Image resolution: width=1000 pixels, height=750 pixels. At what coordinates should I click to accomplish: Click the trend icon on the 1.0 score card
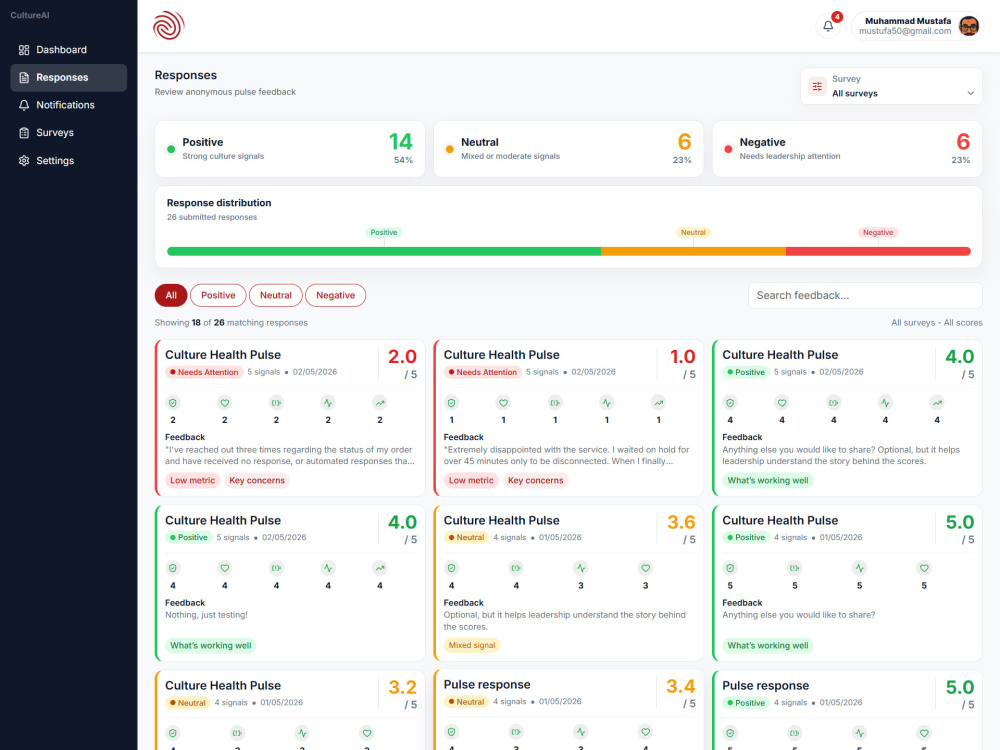coord(658,402)
